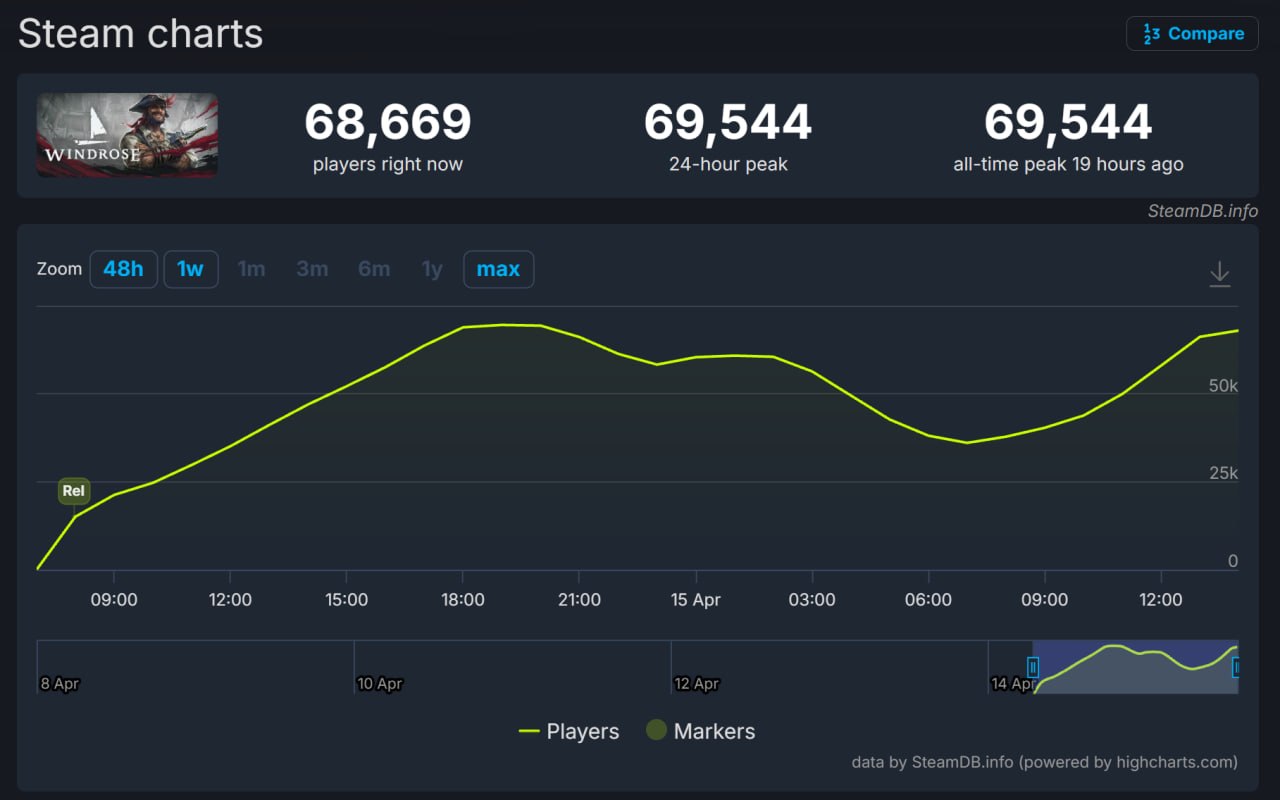1280x800 pixels.
Task: Click the left navigator range handle
Action: pos(1033,667)
